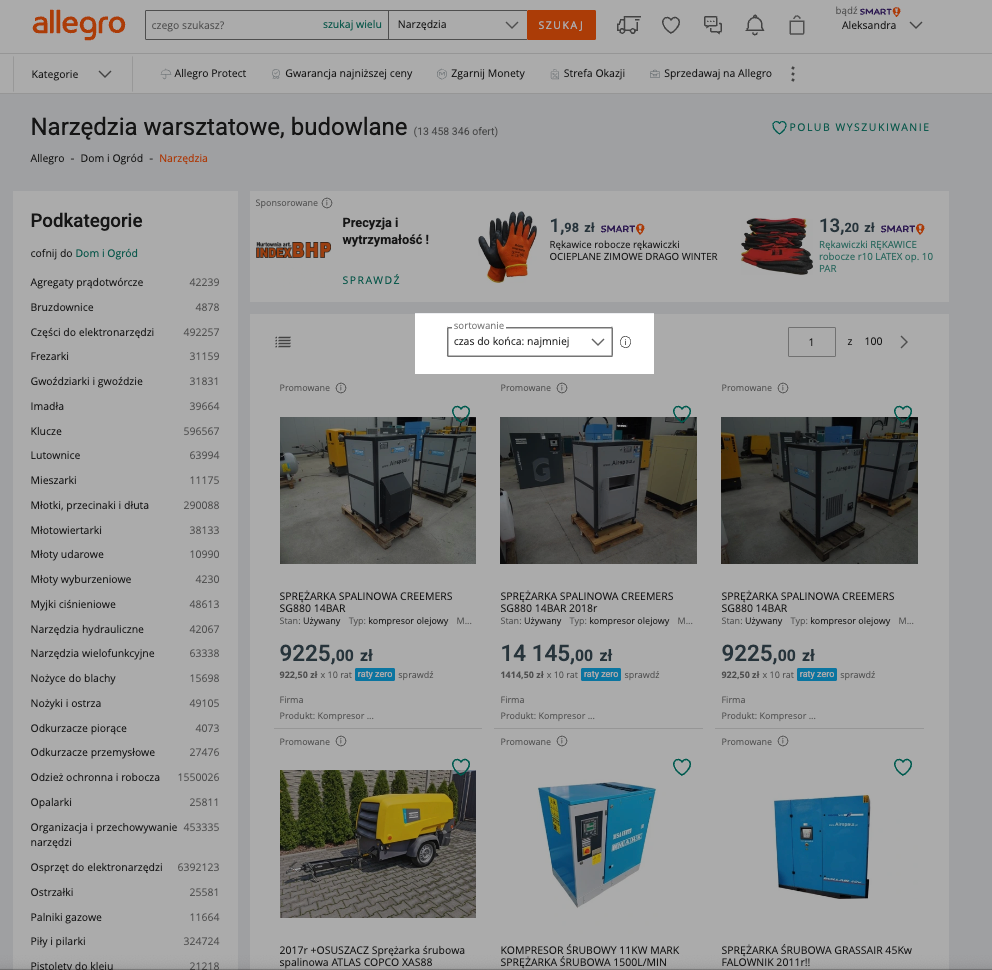The image size is (992, 970).
Task: Open notifications bell icon
Action: tap(755, 25)
